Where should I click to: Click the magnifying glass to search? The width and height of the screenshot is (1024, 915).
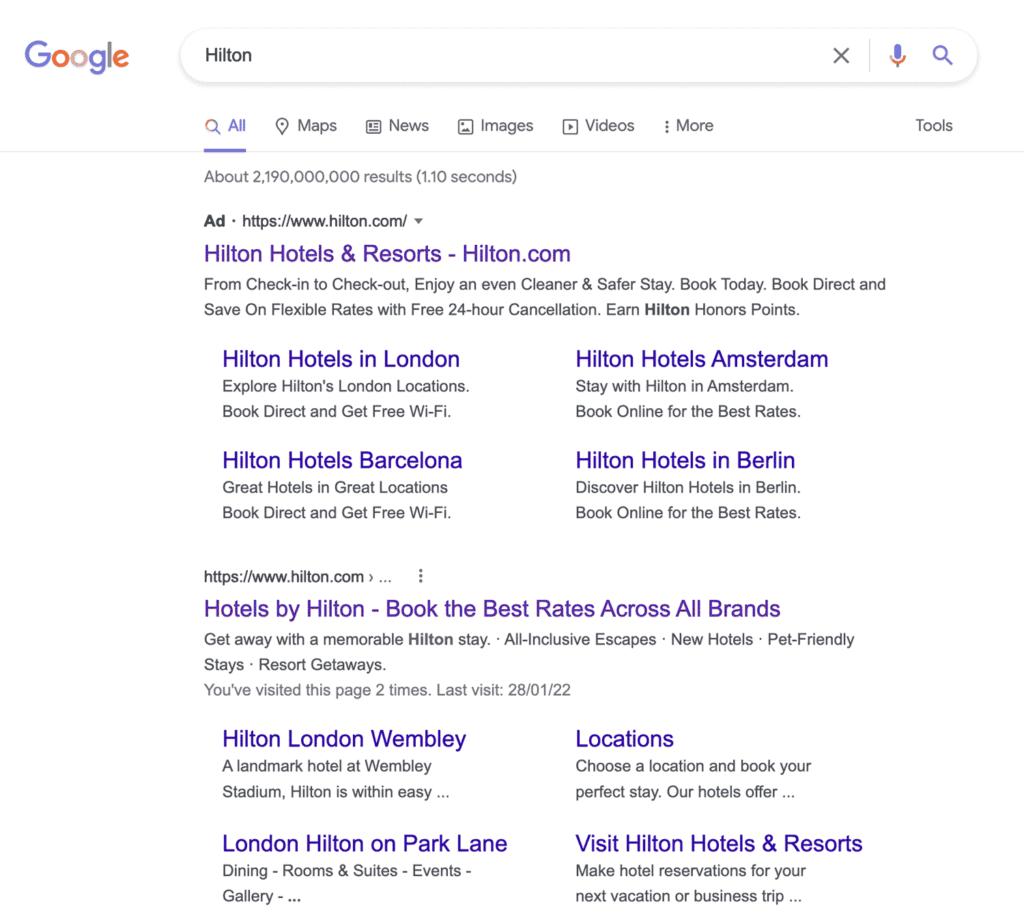point(941,55)
